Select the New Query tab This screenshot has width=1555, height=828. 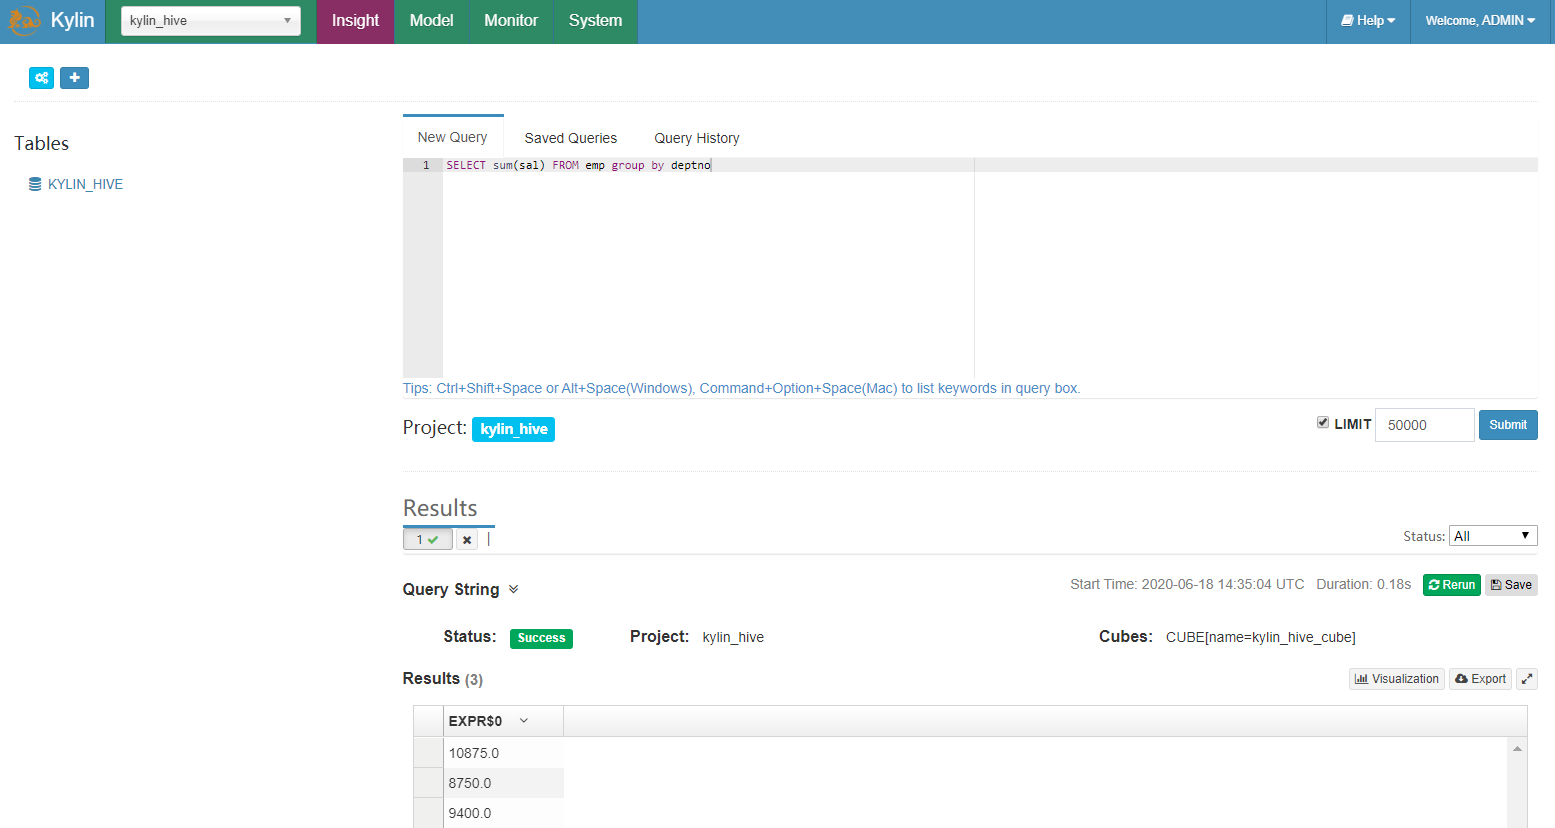(x=453, y=137)
